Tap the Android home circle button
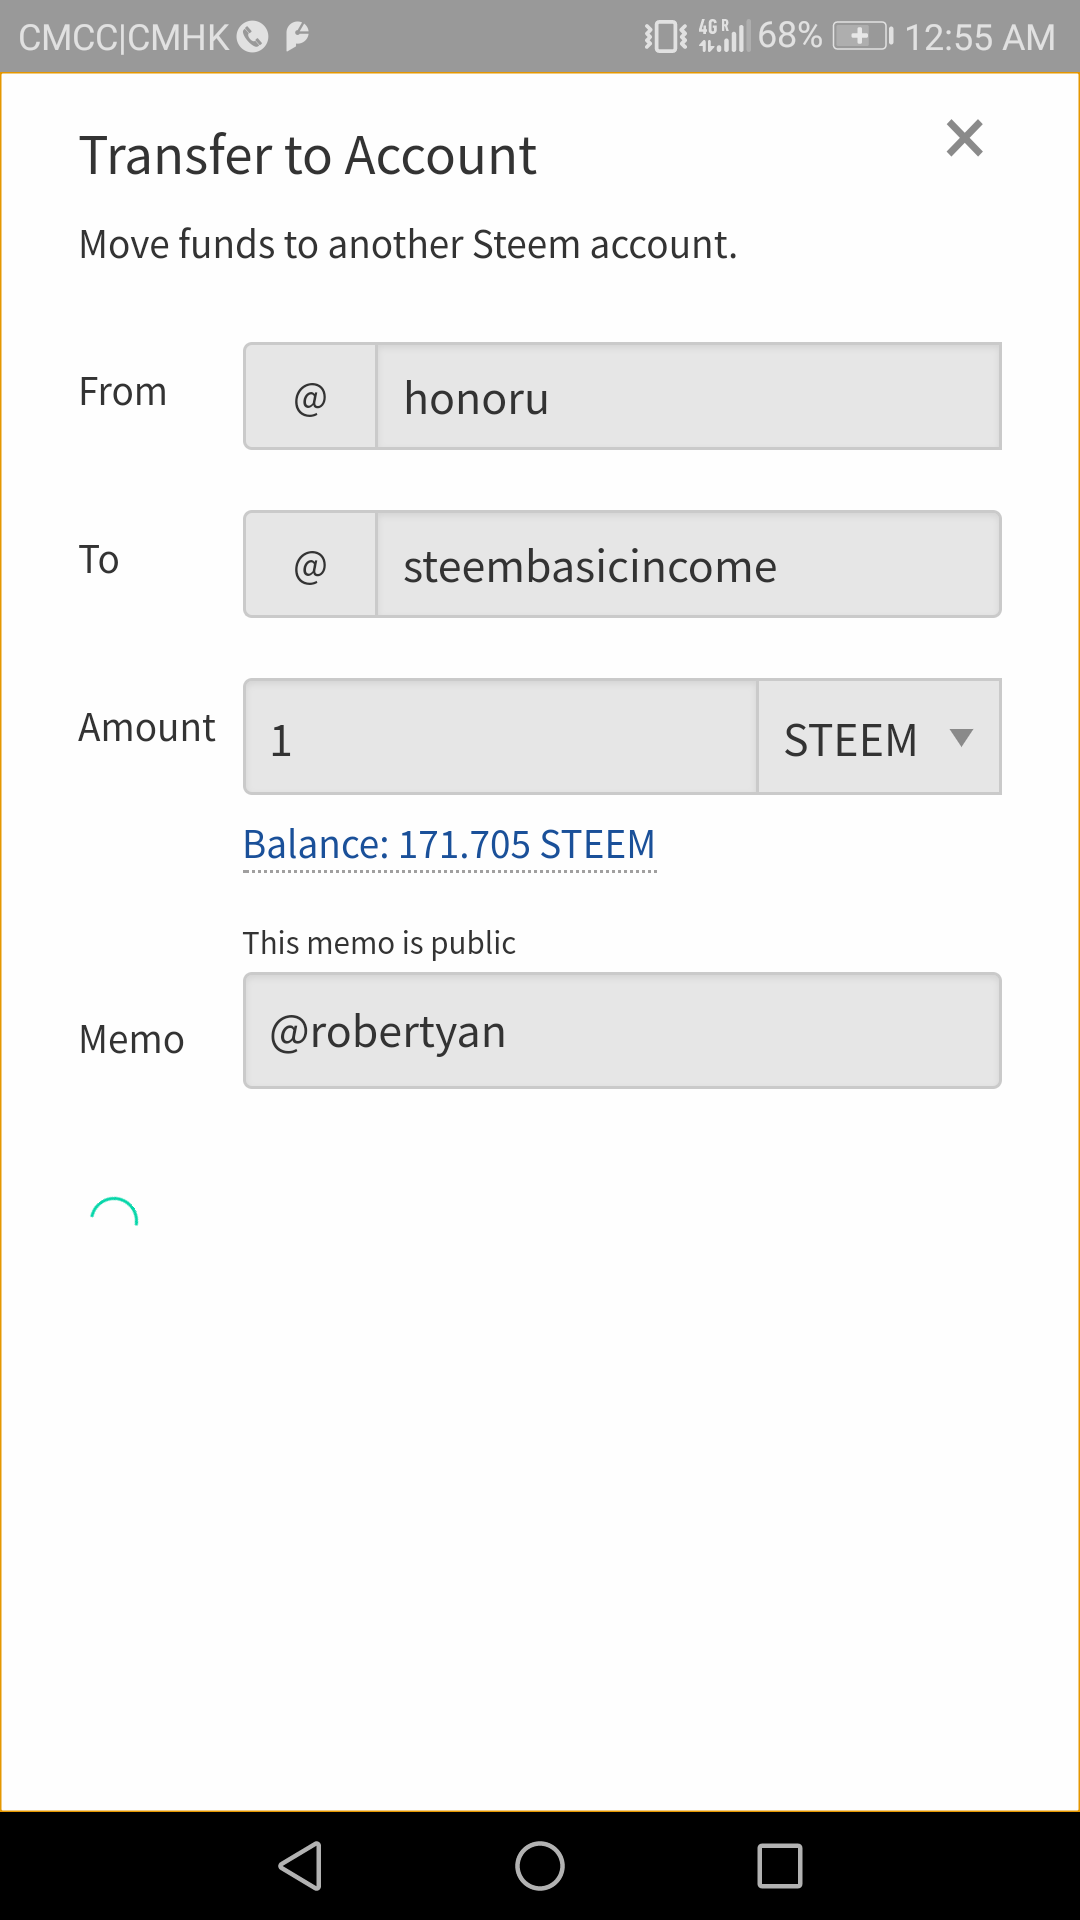Image resolution: width=1080 pixels, height=1920 pixels. (x=540, y=1866)
